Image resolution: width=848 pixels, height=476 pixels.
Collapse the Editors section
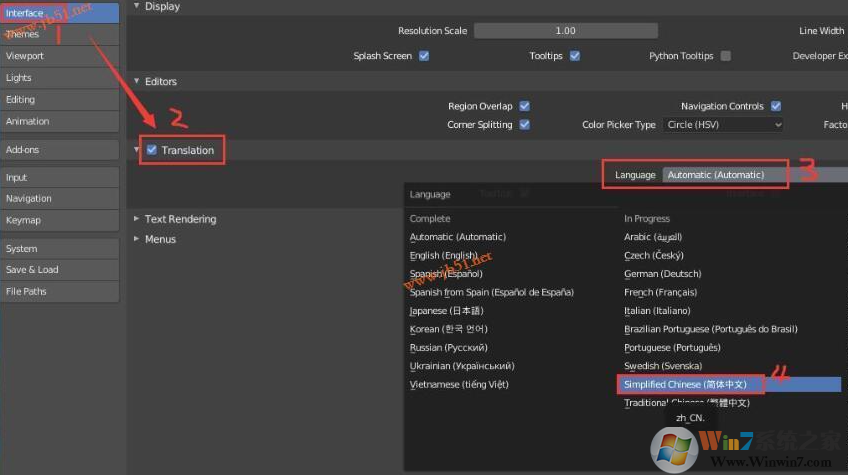click(x=137, y=81)
